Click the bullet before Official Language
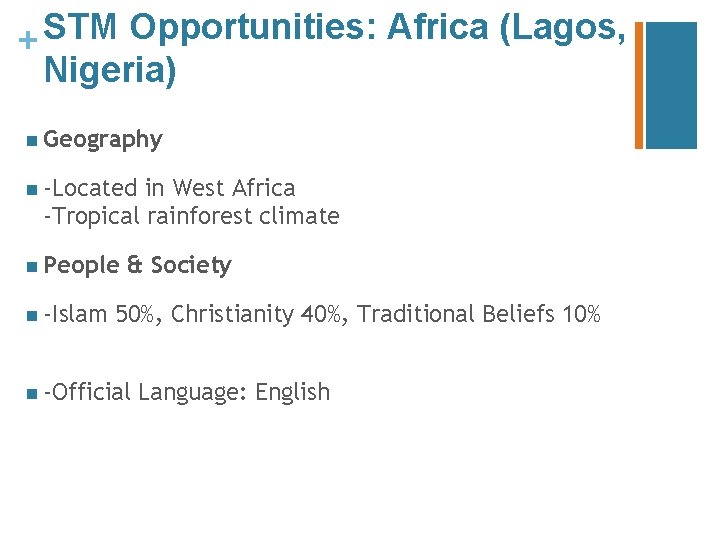Viewport: 720px width, 540px height. coord(33,392)
